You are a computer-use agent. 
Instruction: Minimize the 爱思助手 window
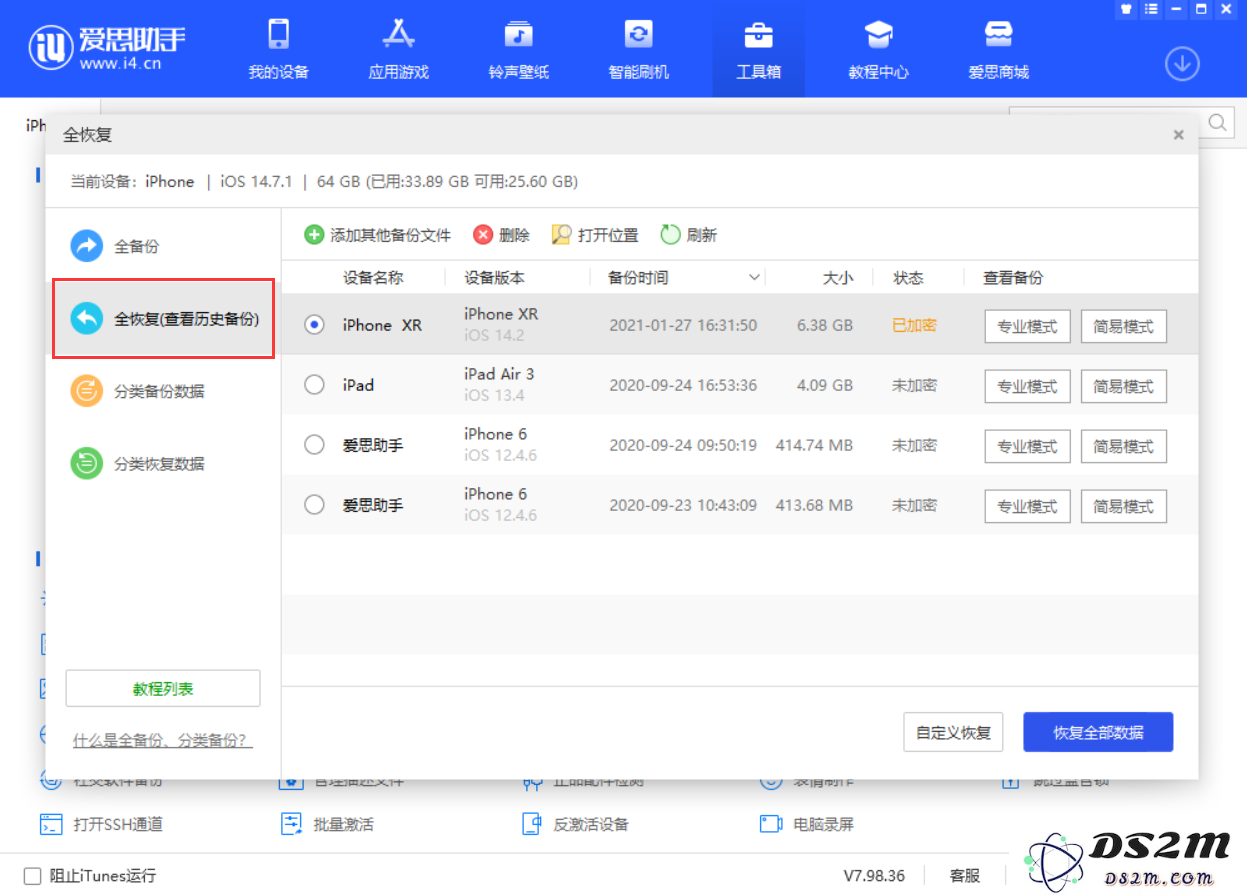click(x=1175, y=9)
